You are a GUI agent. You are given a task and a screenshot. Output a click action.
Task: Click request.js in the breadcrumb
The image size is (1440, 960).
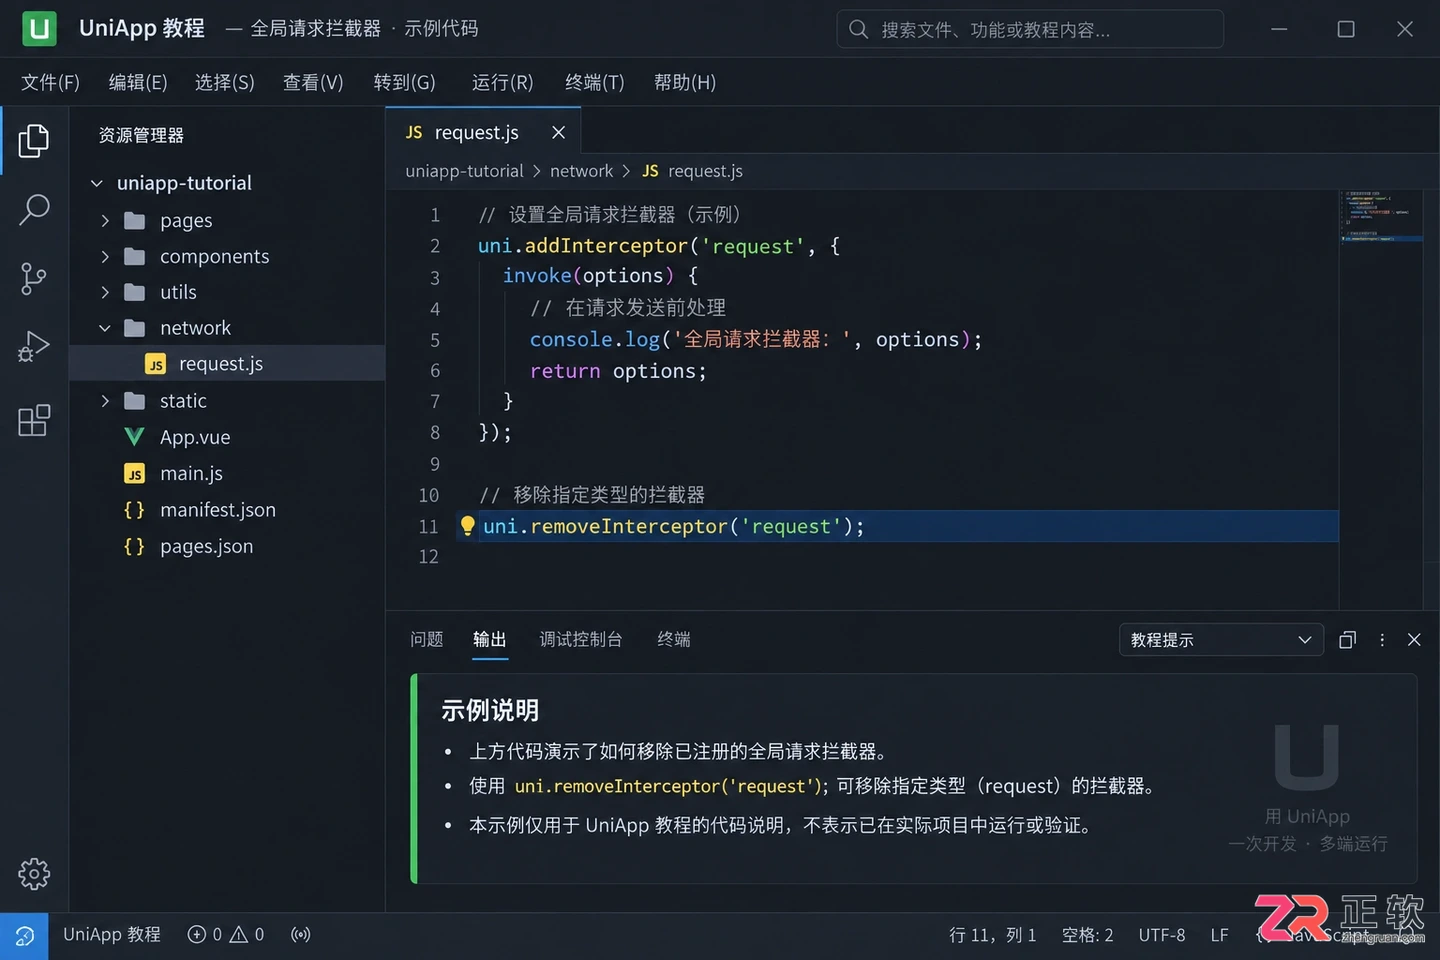pos(705,171)
